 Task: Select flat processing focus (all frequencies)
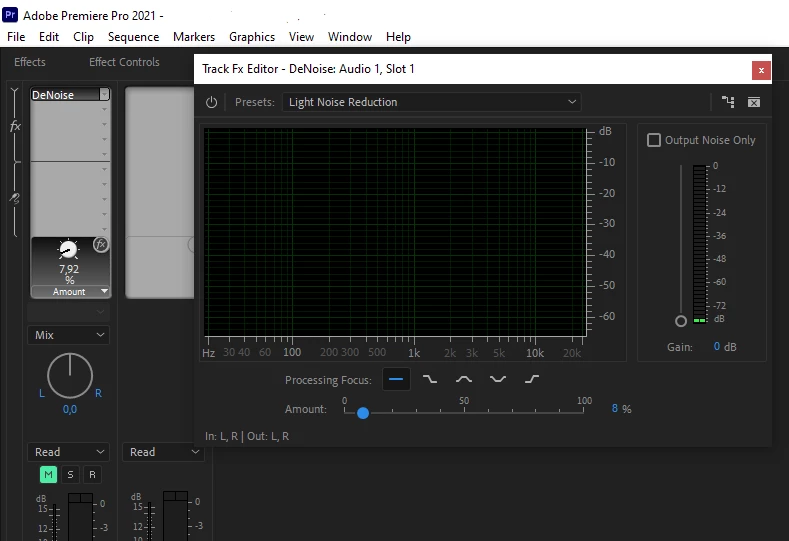pos(396,379)
